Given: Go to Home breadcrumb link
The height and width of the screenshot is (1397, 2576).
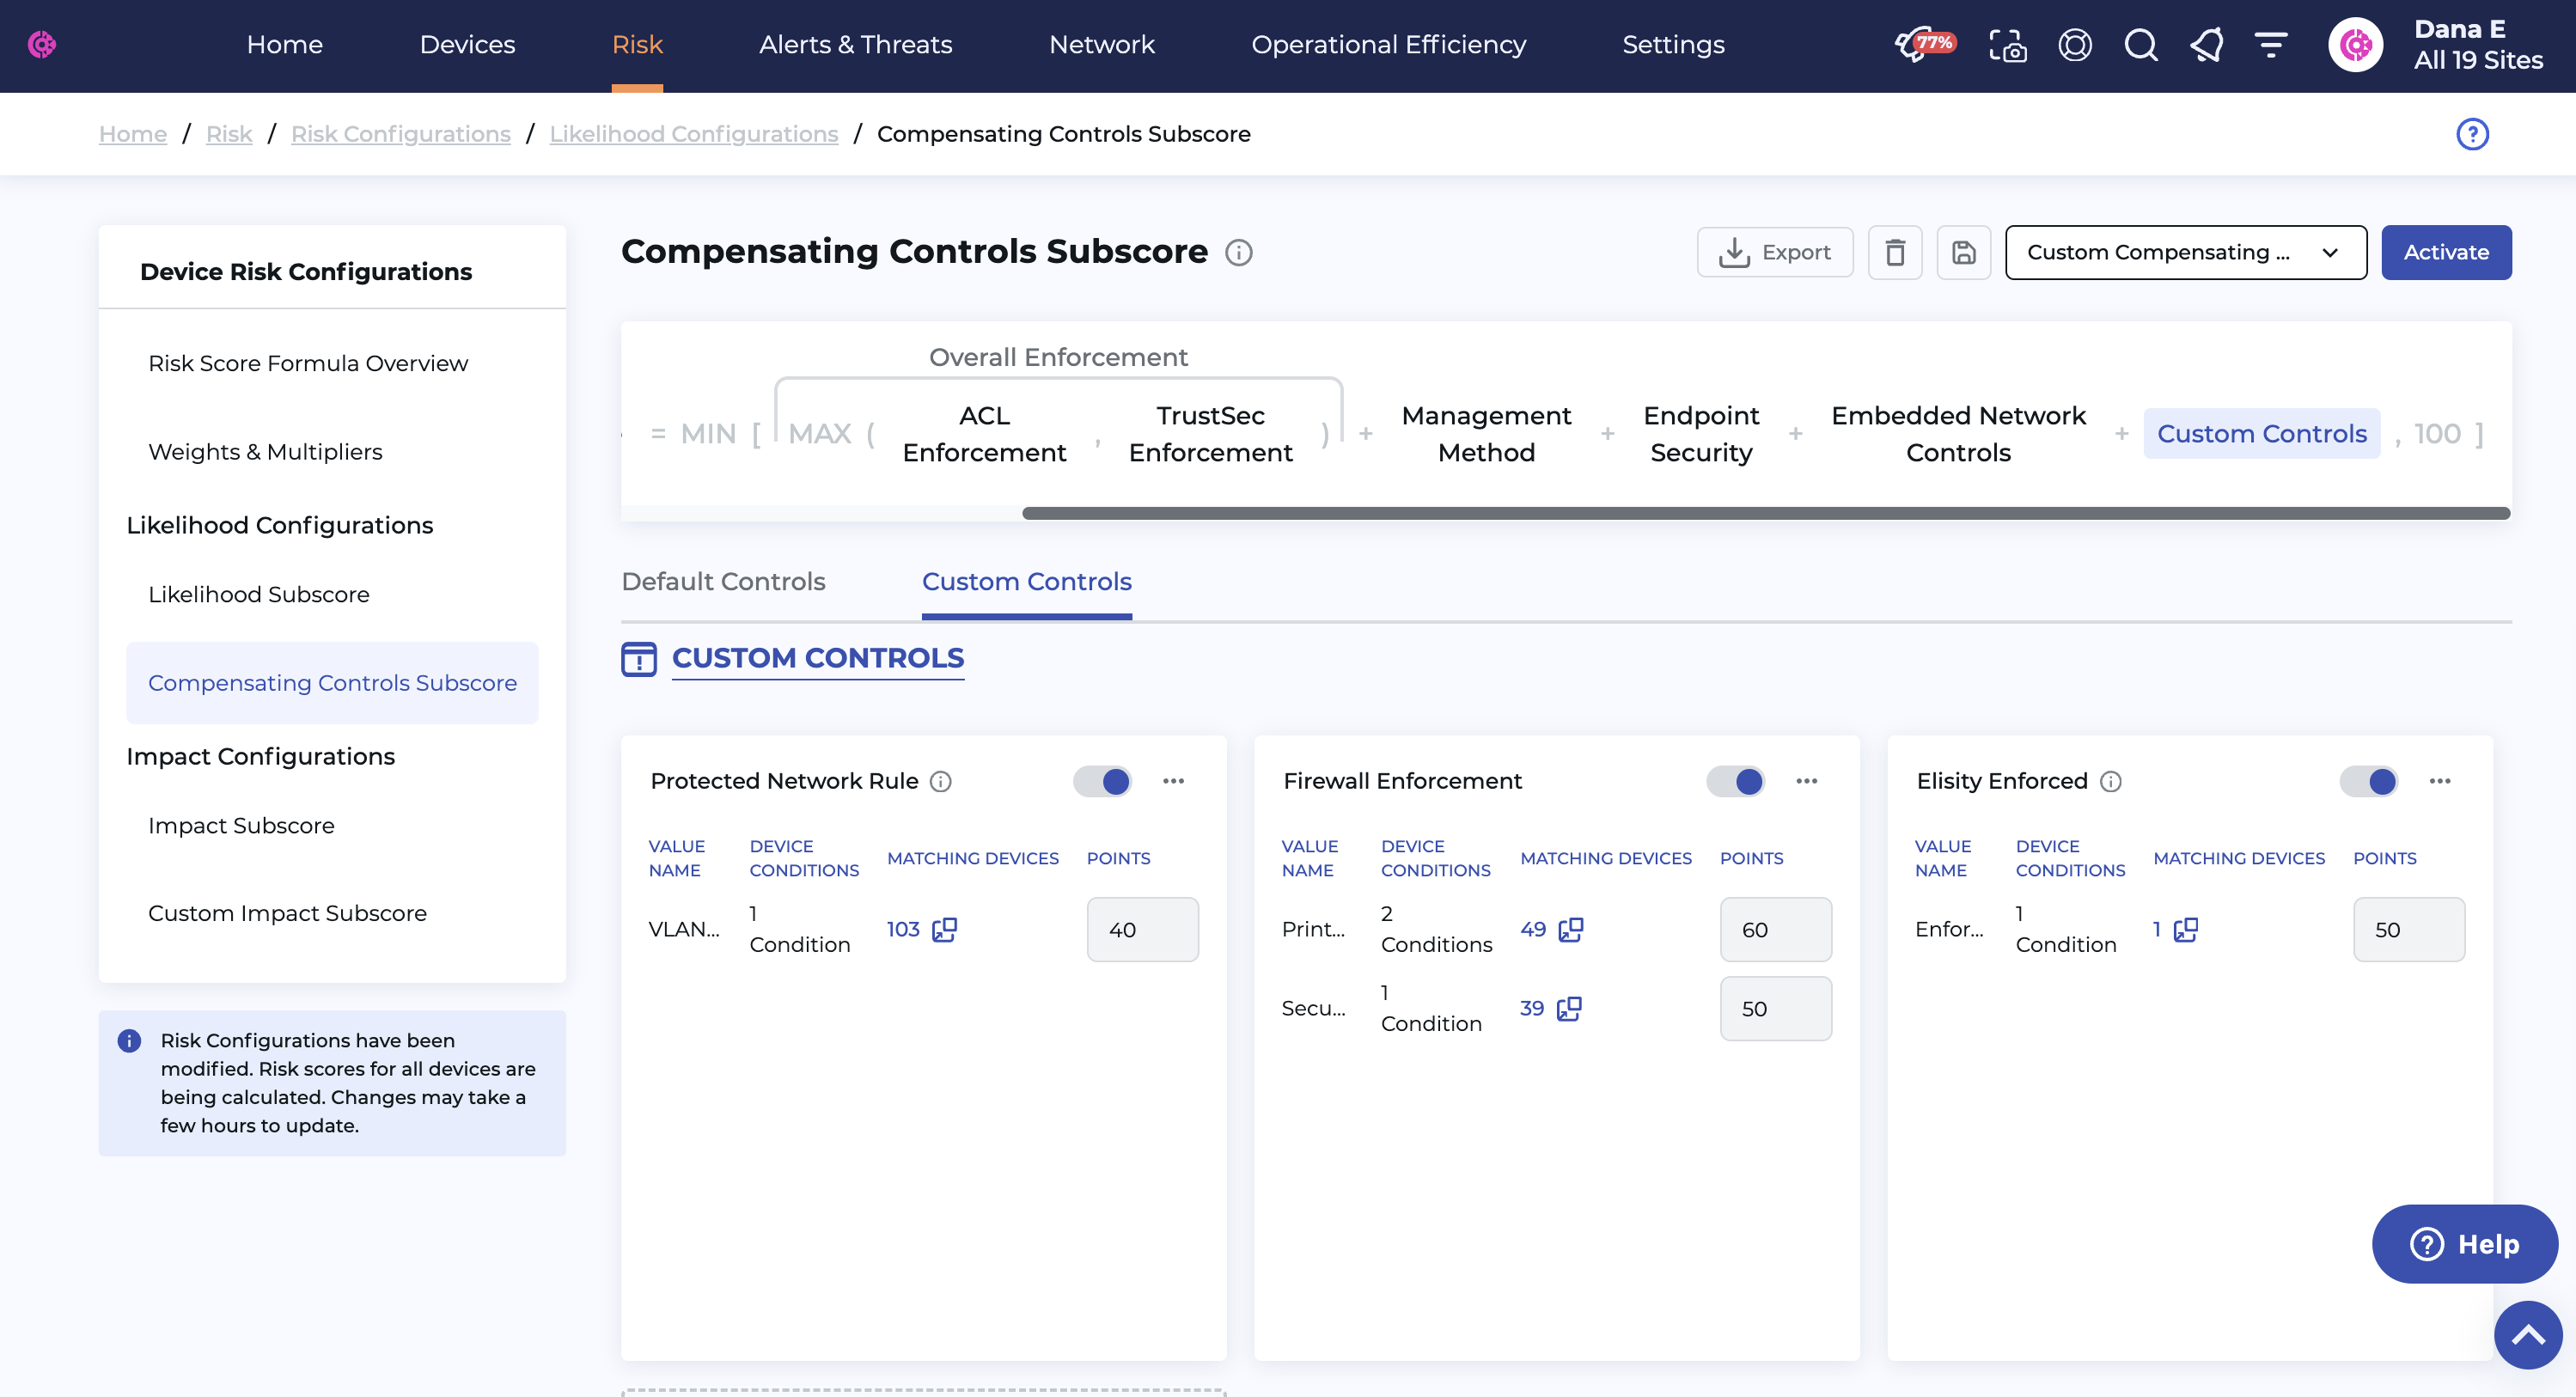Looking at the screenshot, I should [x=132, y=134].
